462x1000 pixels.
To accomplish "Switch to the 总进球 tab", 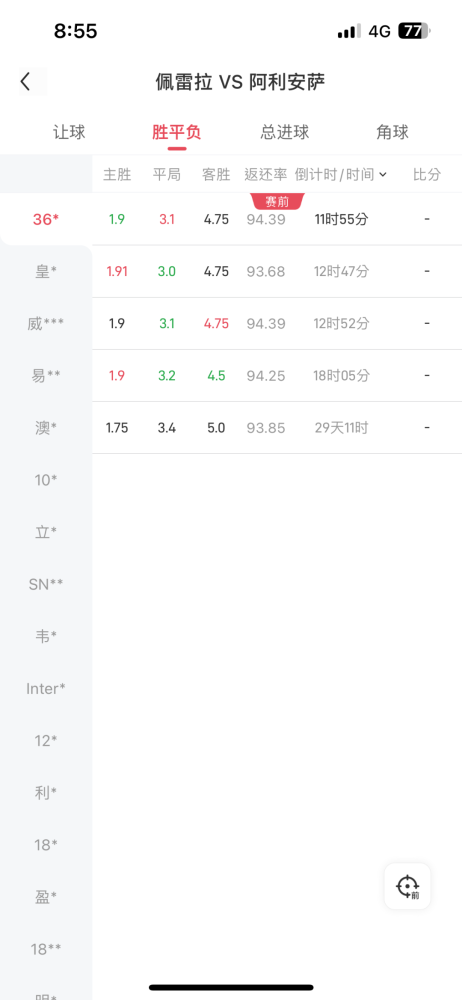I will pos(285,133).
